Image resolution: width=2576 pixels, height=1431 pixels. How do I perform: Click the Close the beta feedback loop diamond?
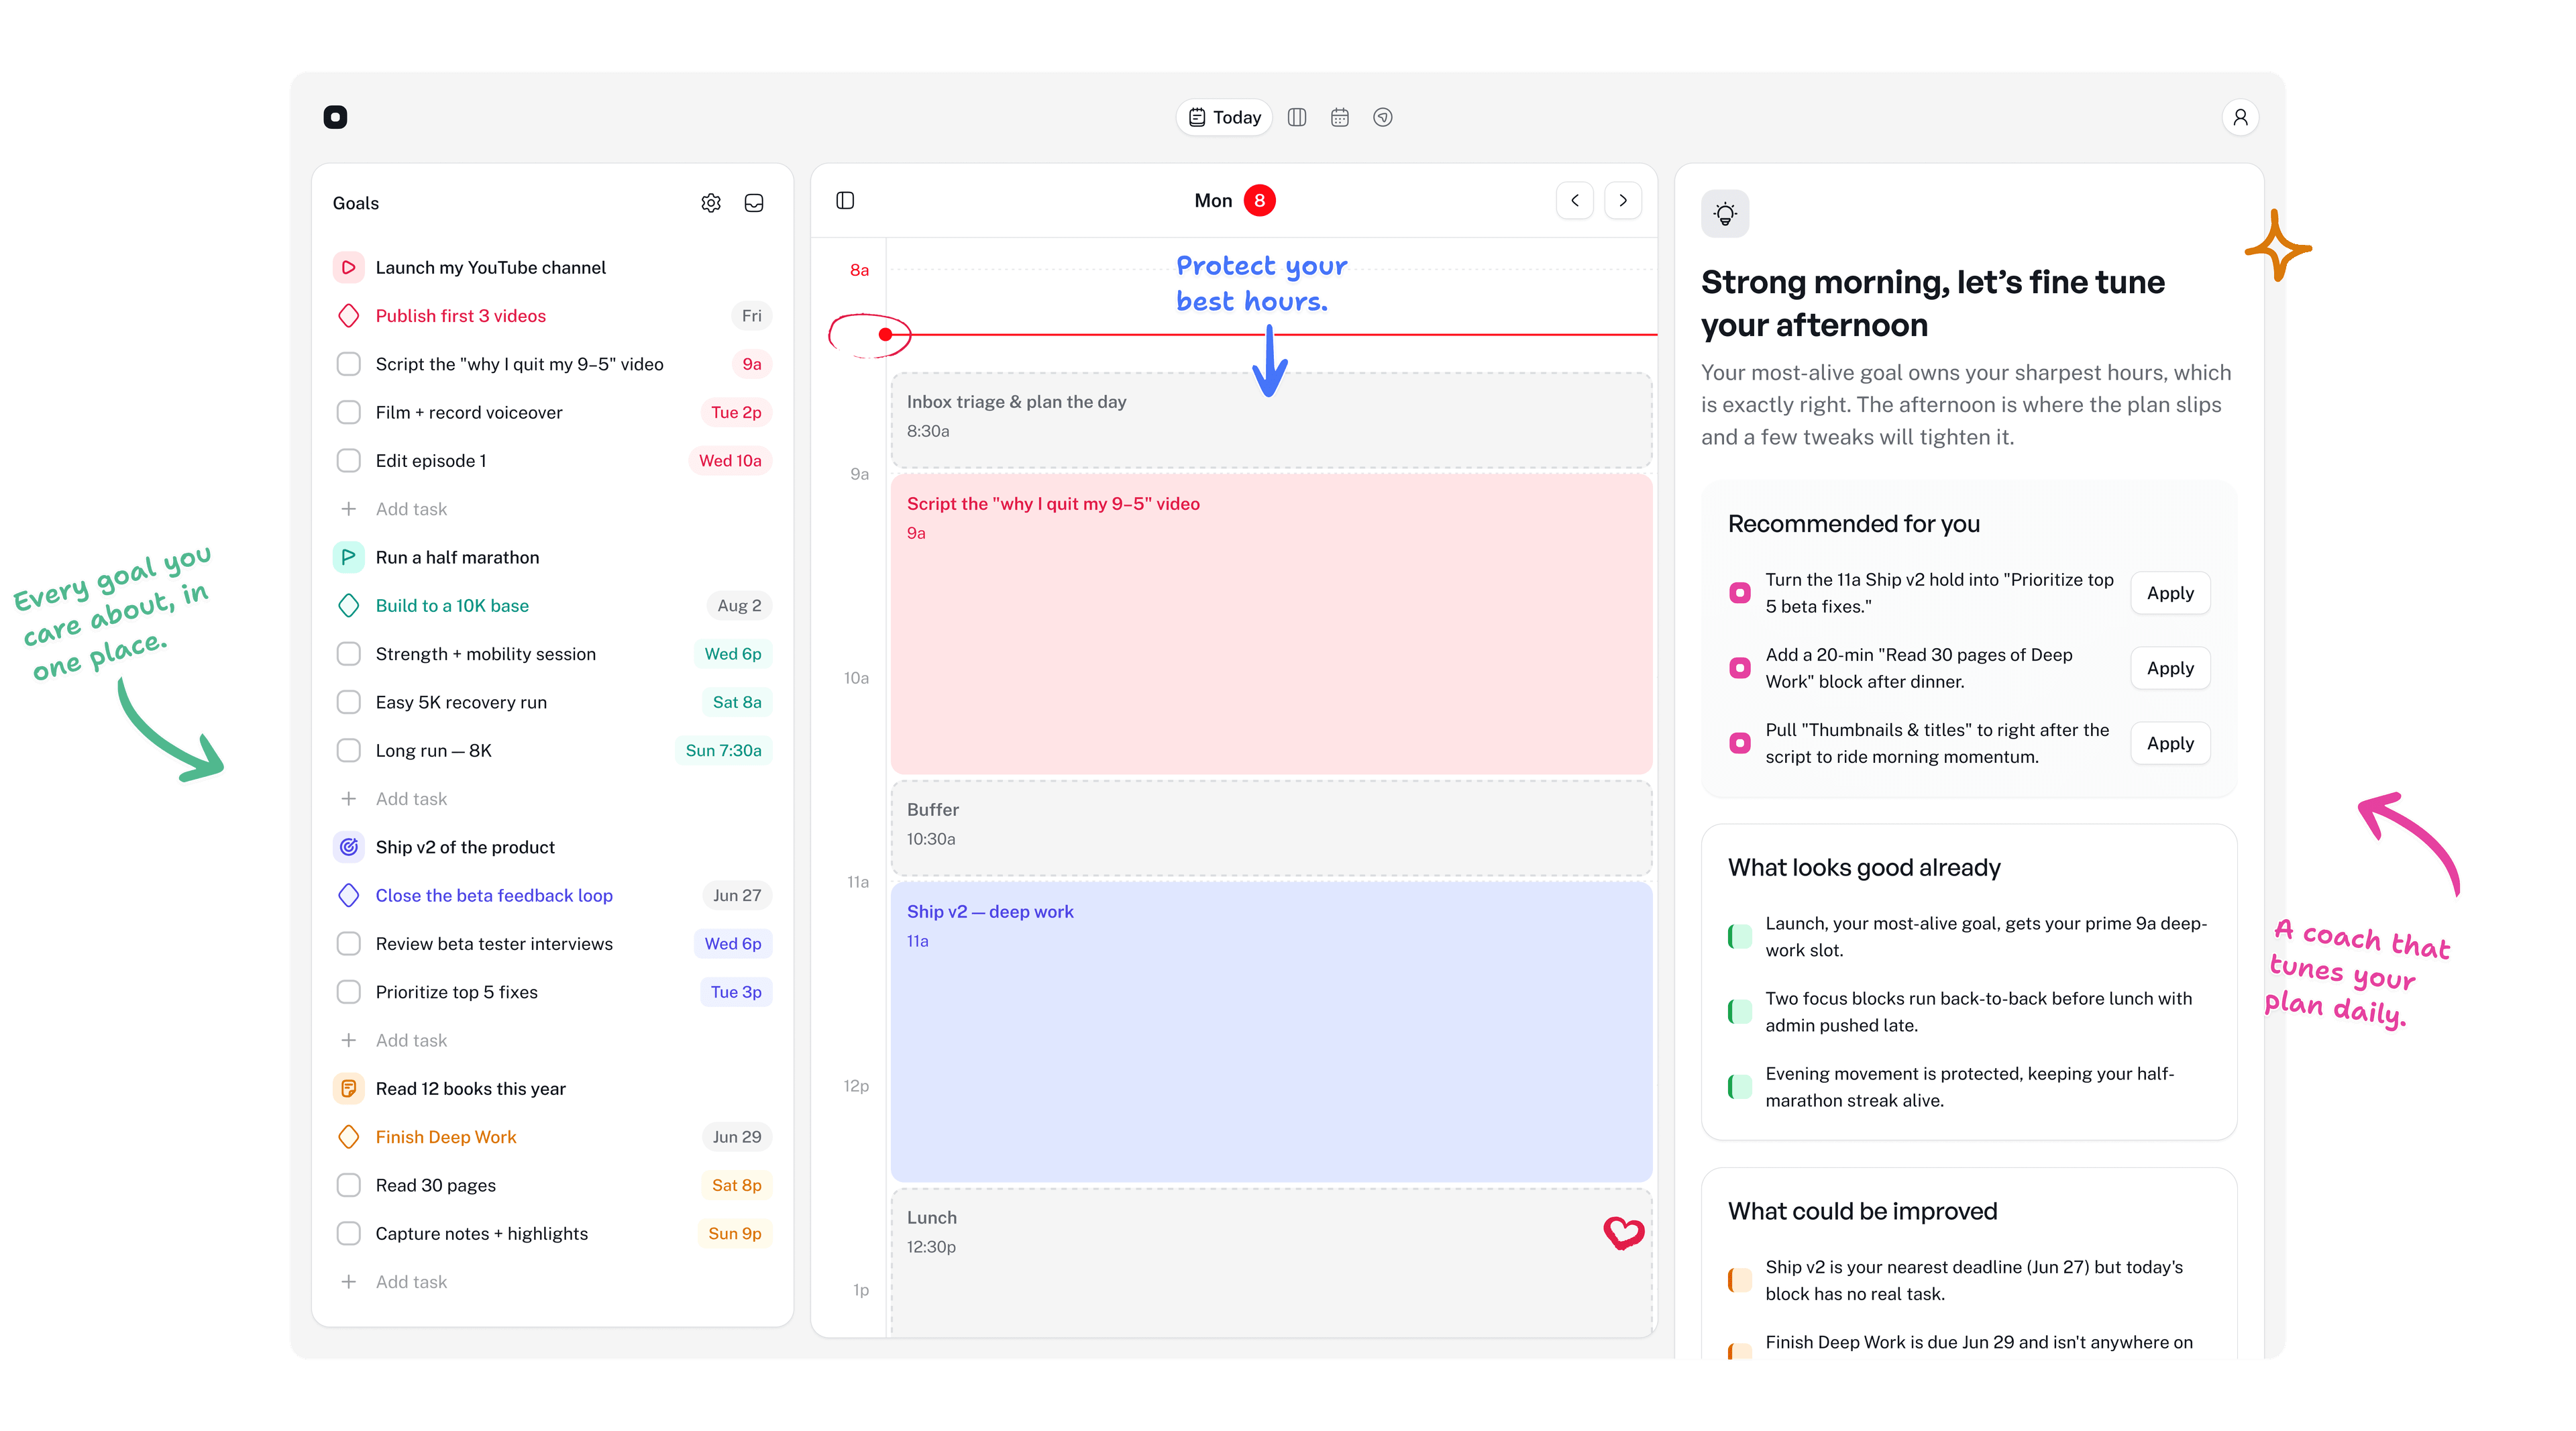pos(348,895)
